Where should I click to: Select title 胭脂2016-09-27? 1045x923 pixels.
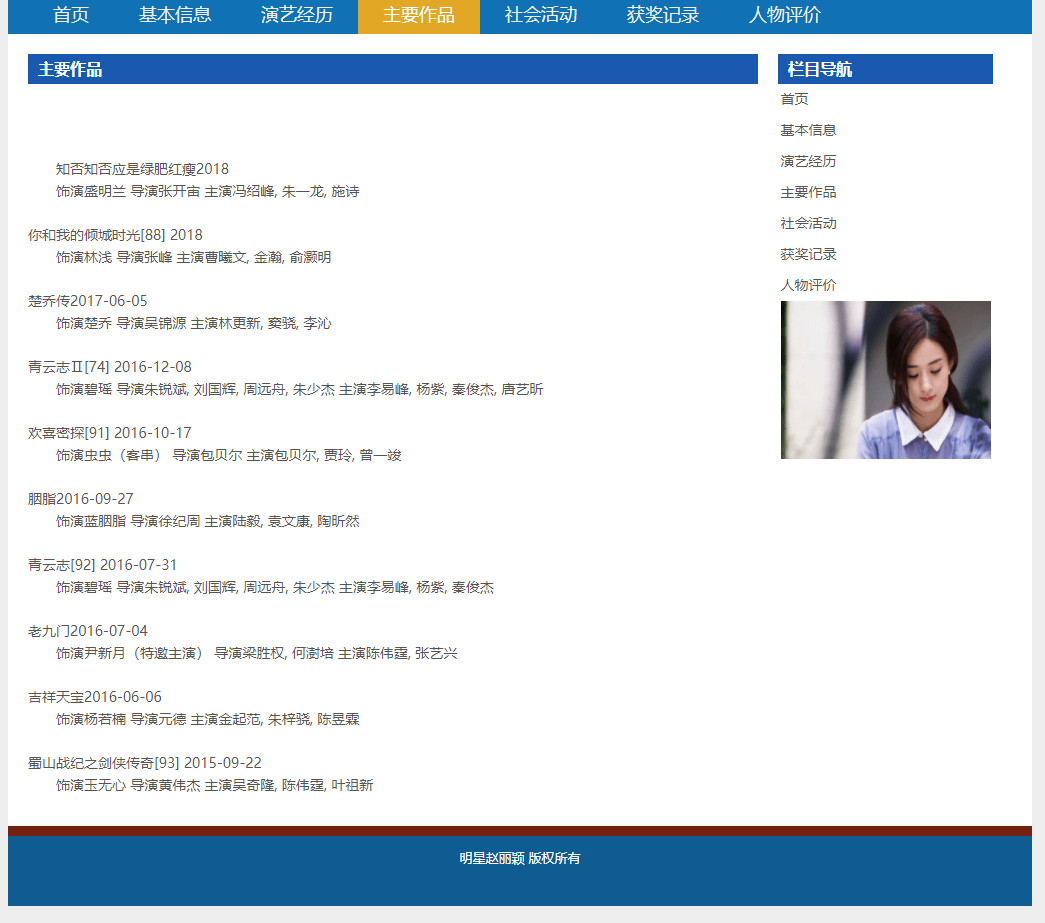[81, 499]
